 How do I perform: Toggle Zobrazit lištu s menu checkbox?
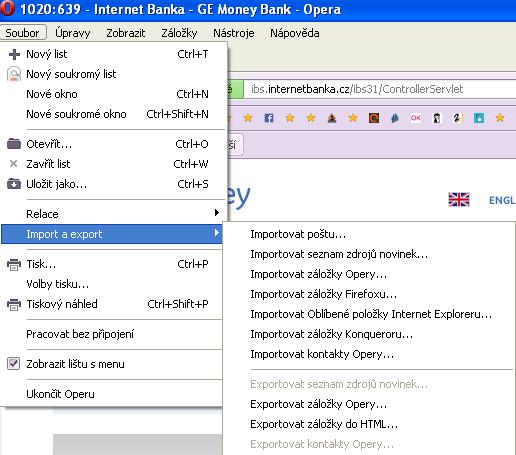coord(13,364)
